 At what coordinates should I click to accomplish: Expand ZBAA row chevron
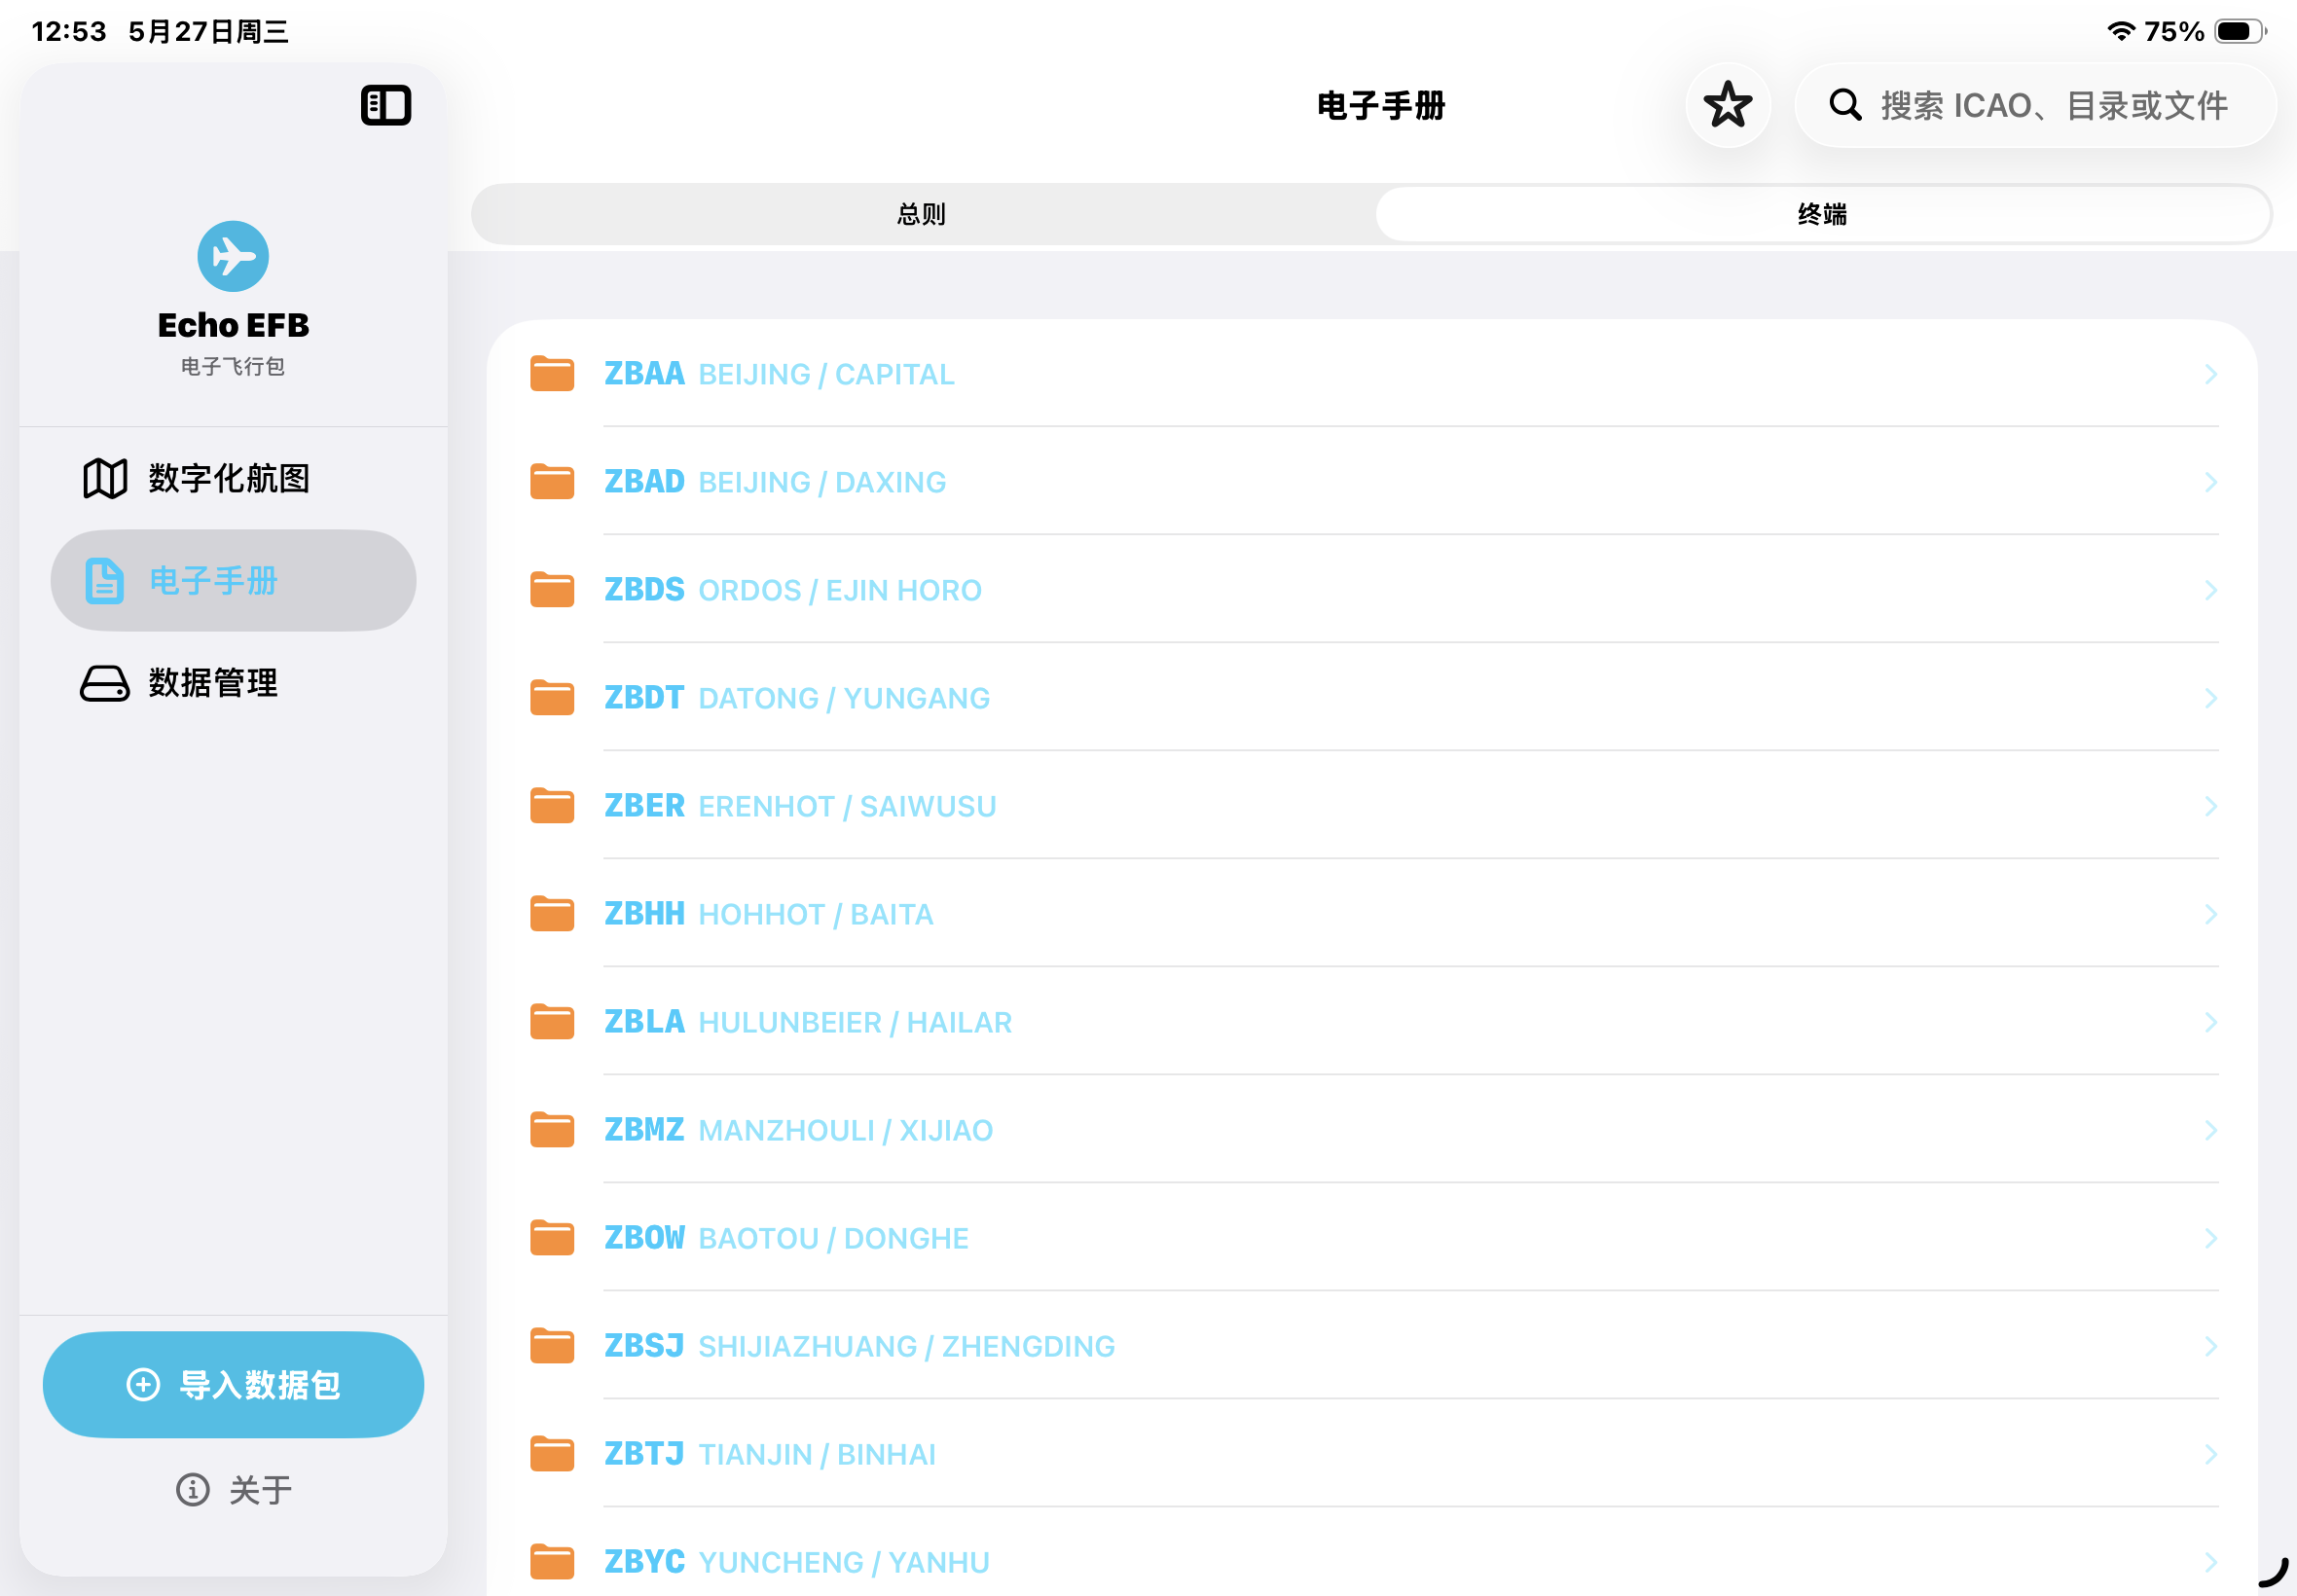pyautogui.click(x=2211, y=374)
